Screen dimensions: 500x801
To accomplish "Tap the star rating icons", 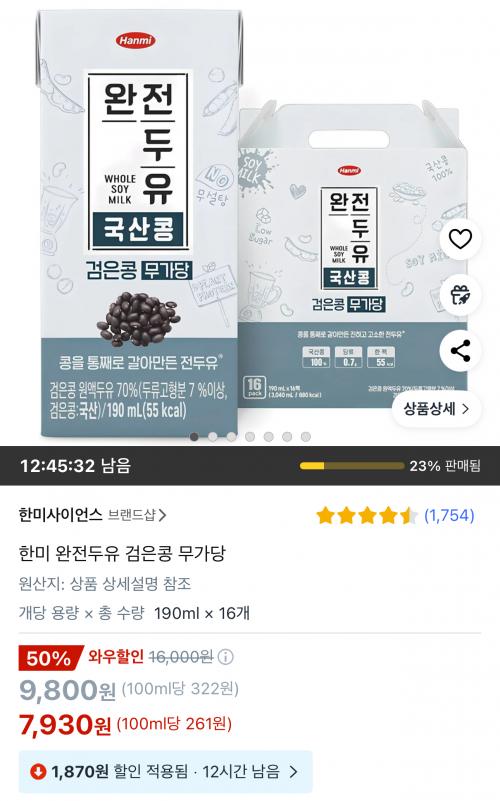I will click(367, 515).
